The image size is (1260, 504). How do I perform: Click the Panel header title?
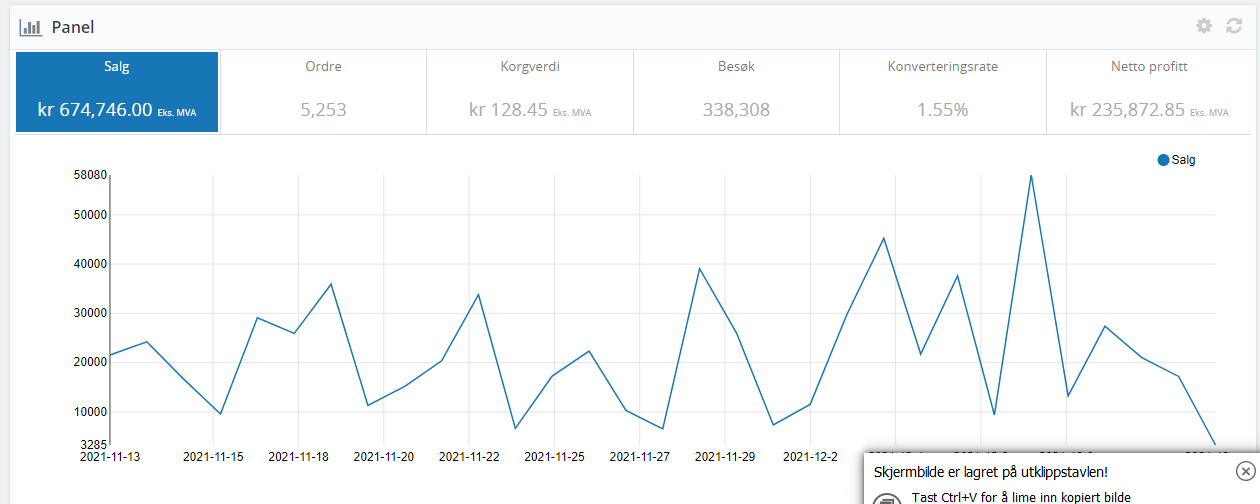click(73, 27)
